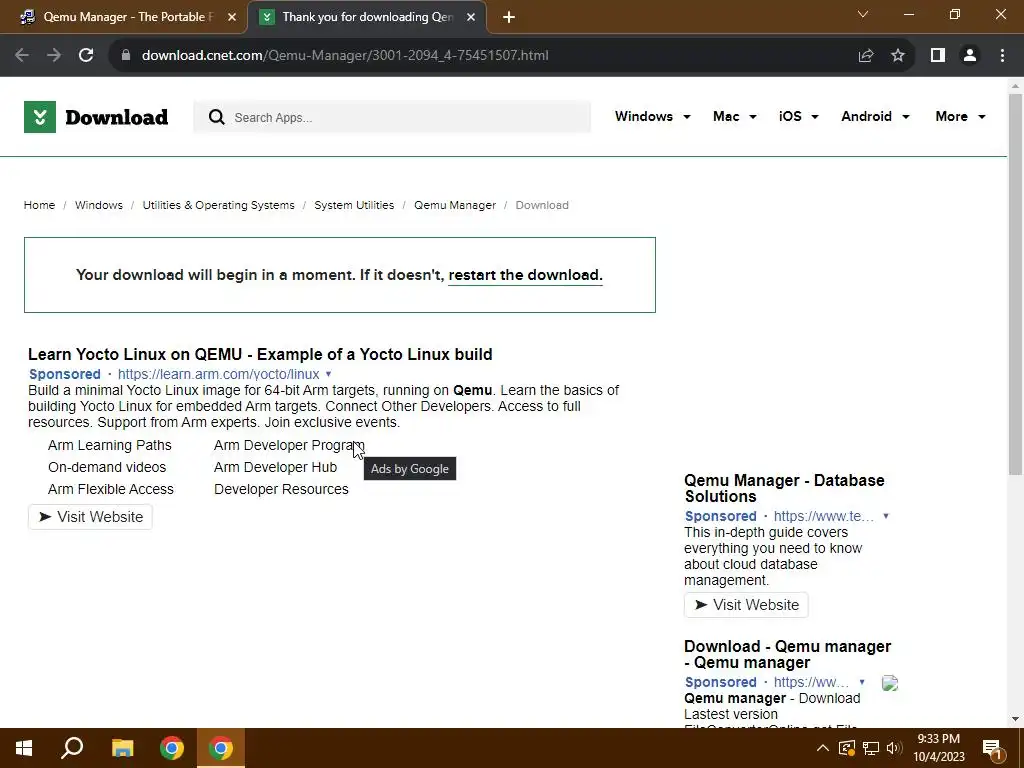Click the address bar URL text
Screen dimensions: 1024x768
tap(345, 56)
